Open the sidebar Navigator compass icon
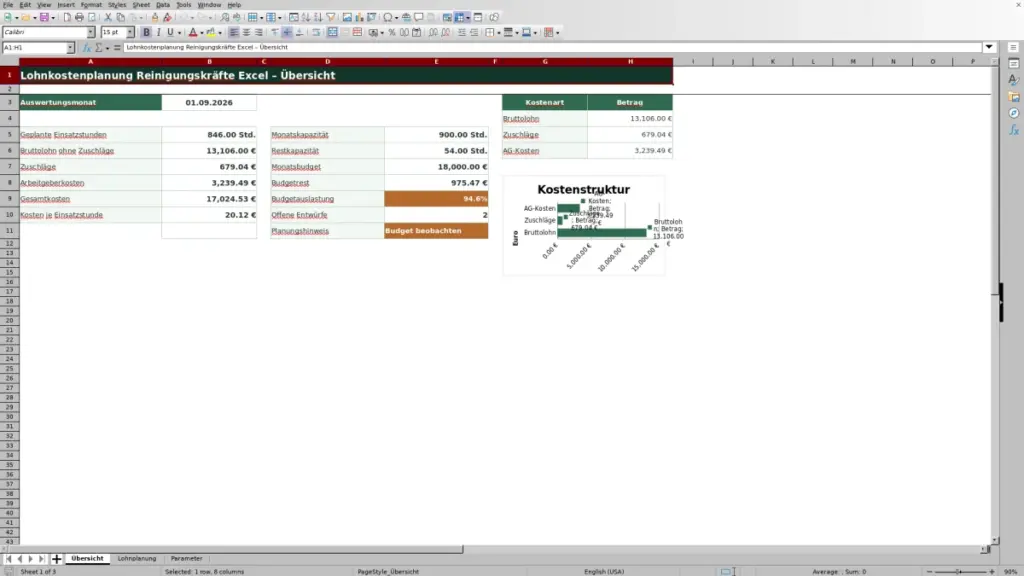1024x576 pixels. [1014, 113]
